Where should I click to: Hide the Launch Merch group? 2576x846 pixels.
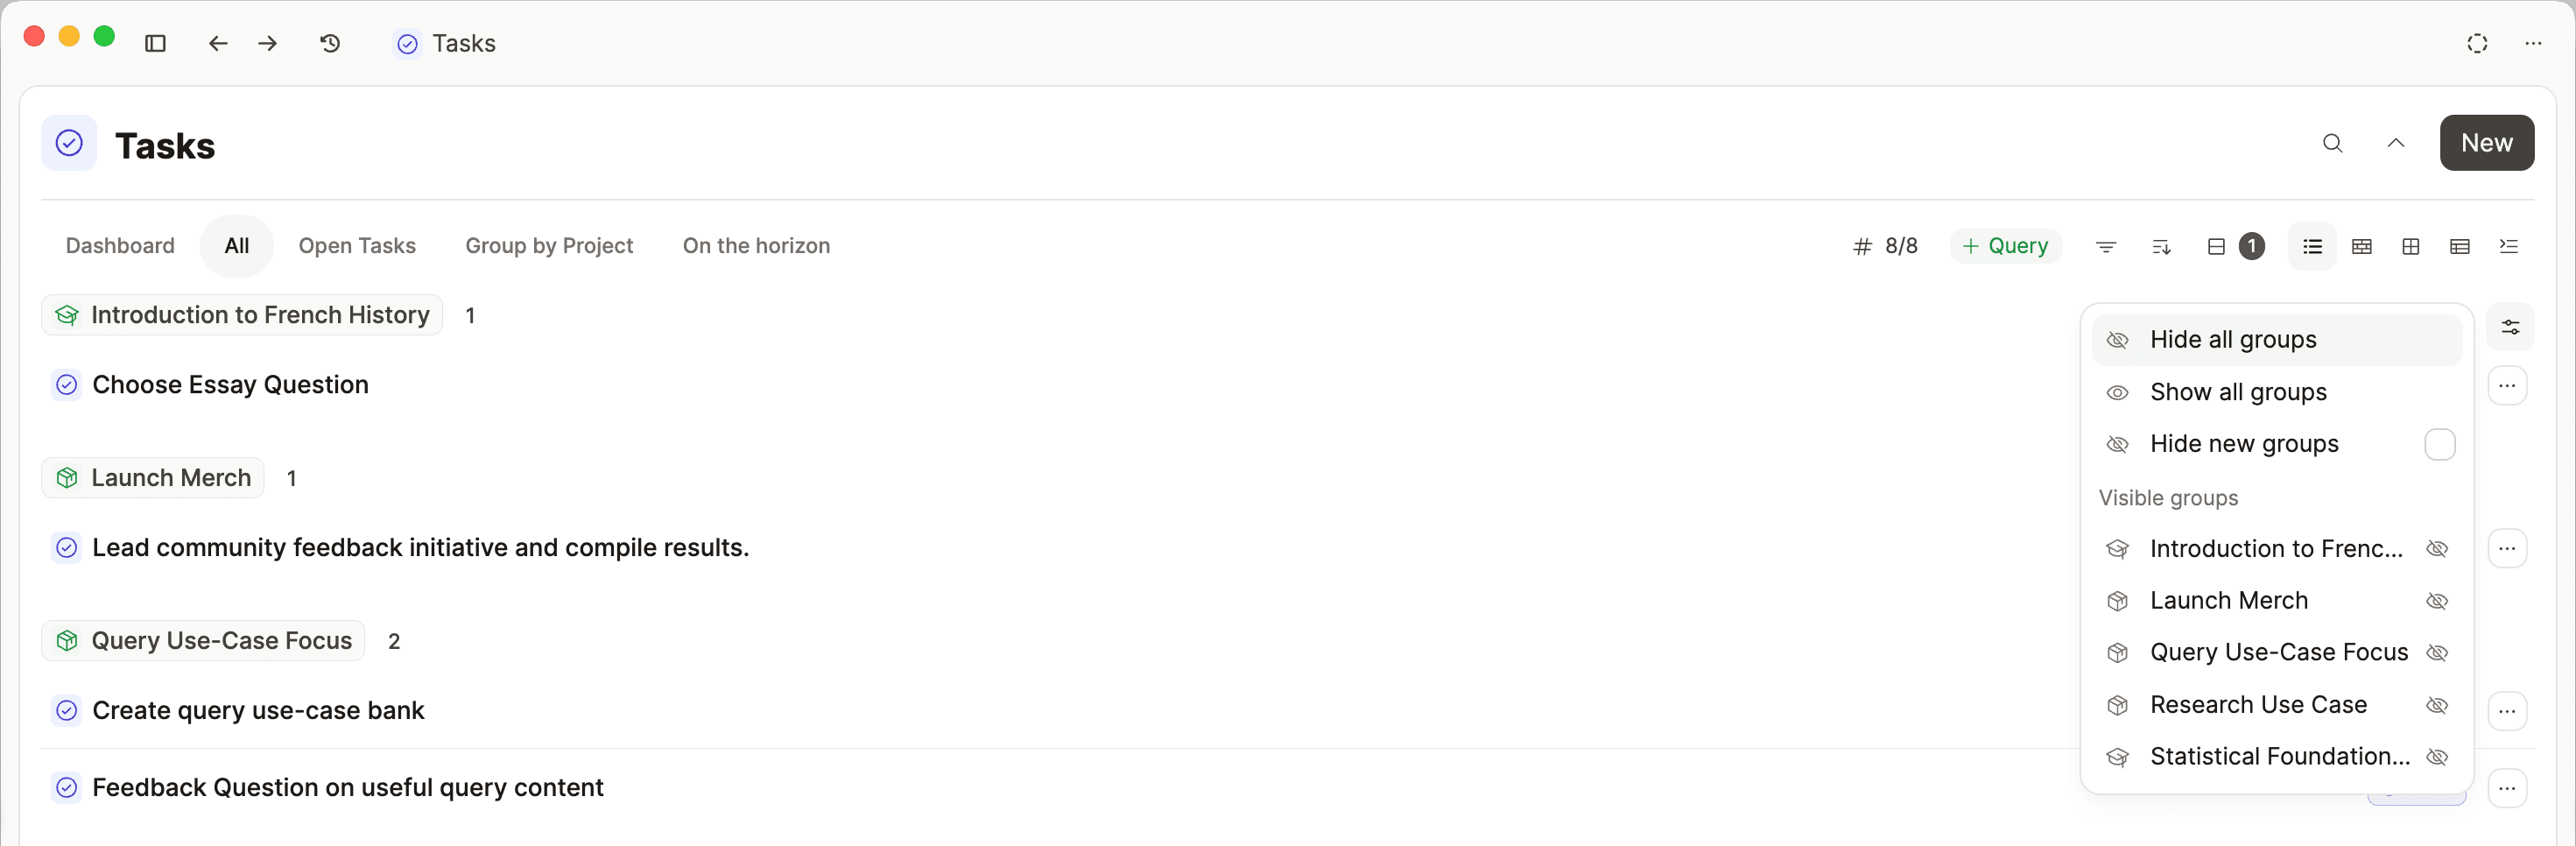click(2437, 601)
